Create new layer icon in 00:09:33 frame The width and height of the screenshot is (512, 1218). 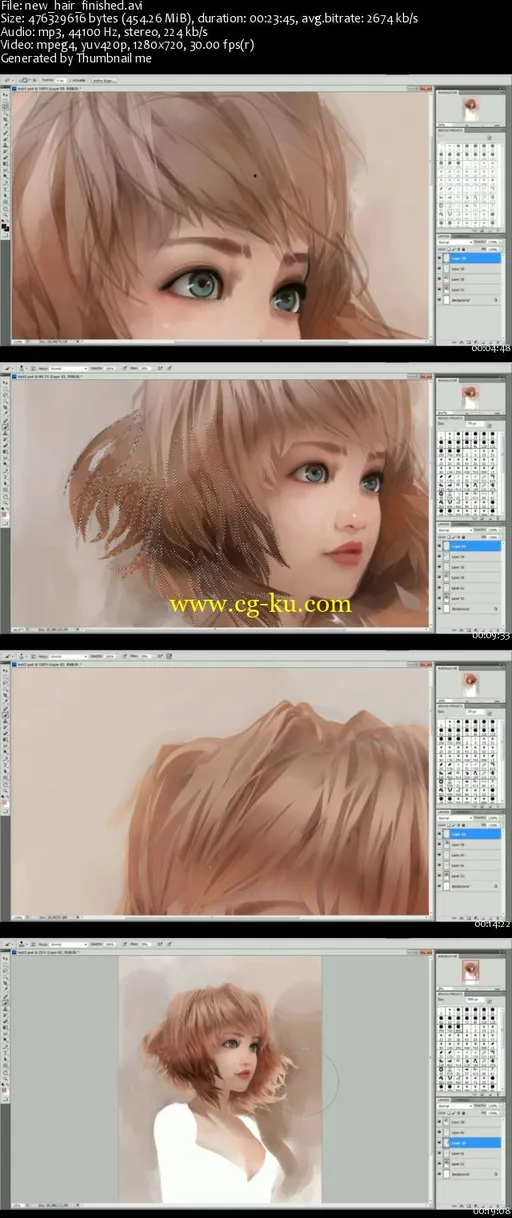(491, 630)
